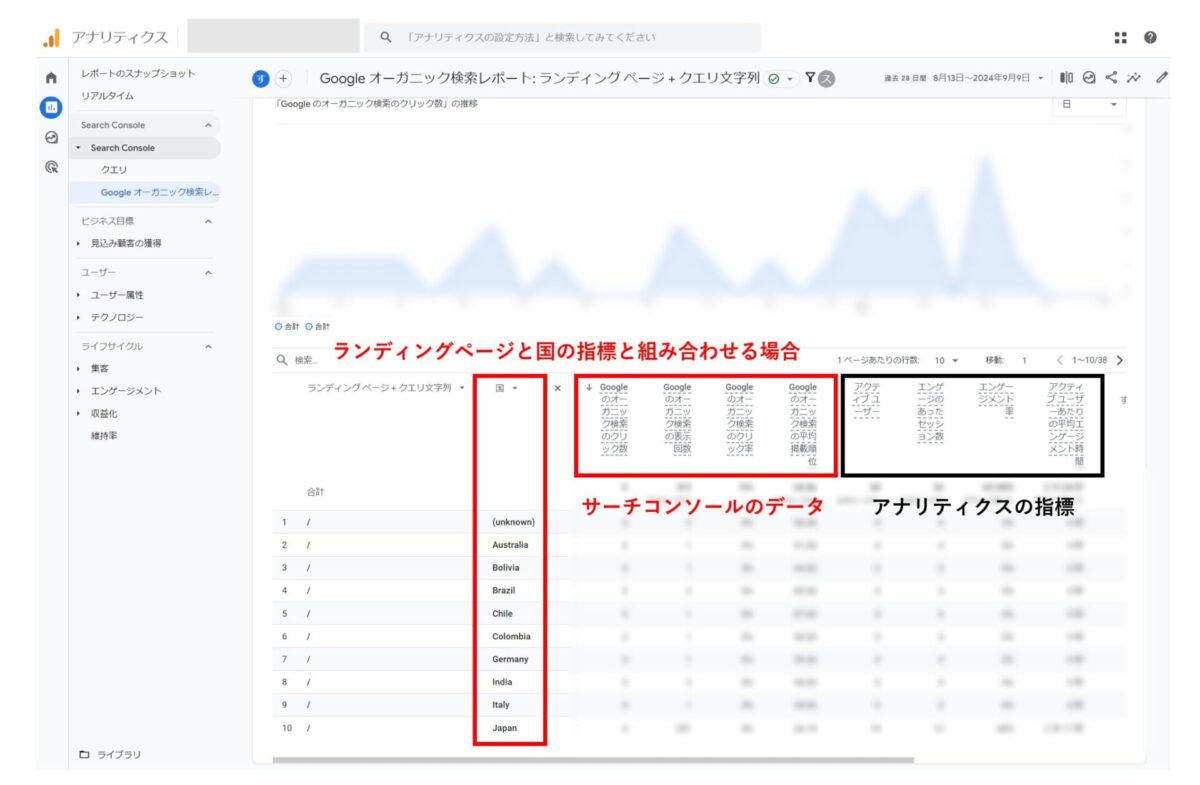Open the date range dropdown
Image resolution: width=1200 pixels, height=785 pixels.
(1040, 78)
